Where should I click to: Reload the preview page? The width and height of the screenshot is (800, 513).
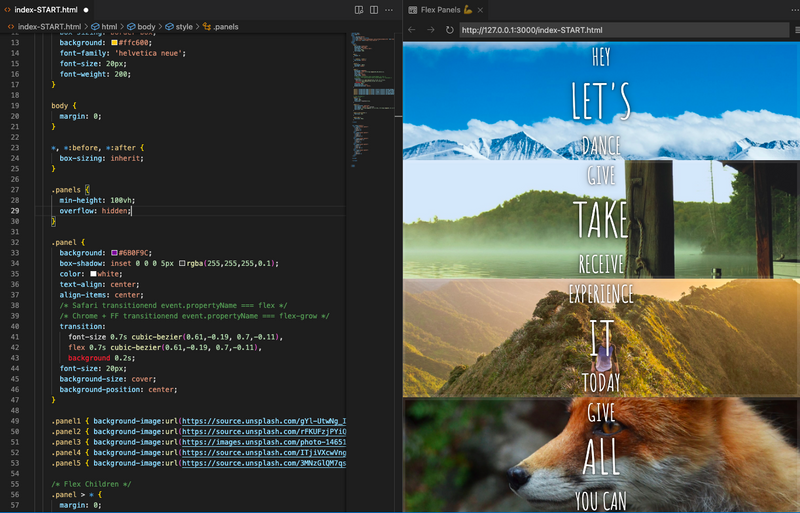450,30
